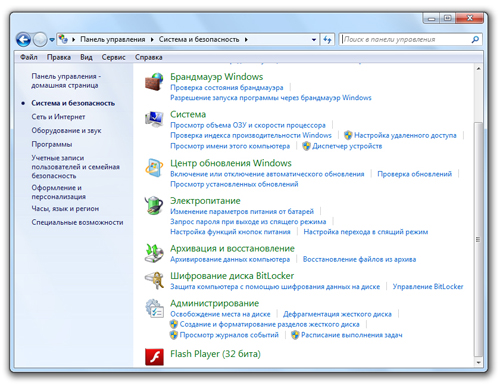Click Просмотр объема ОЗУ и скорости процессора

[248, 125]
